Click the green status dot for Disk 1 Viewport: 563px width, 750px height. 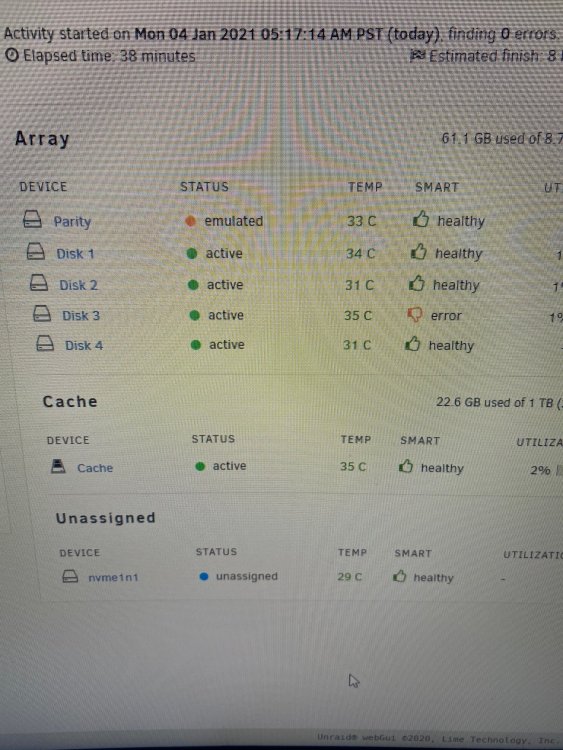[192, 254]
